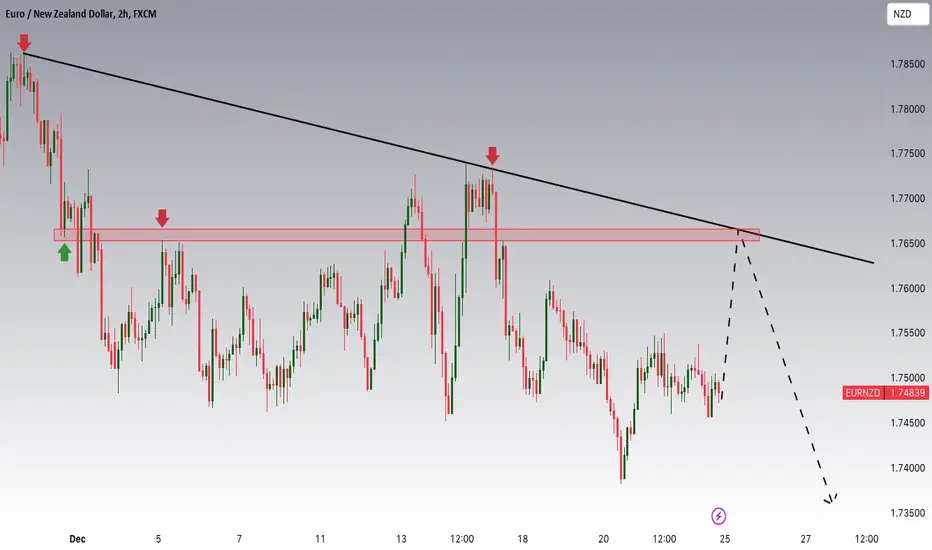Click the 1.74500 price axis label
The width and height of the screenshot is (932, 550).
click(907, 423)
